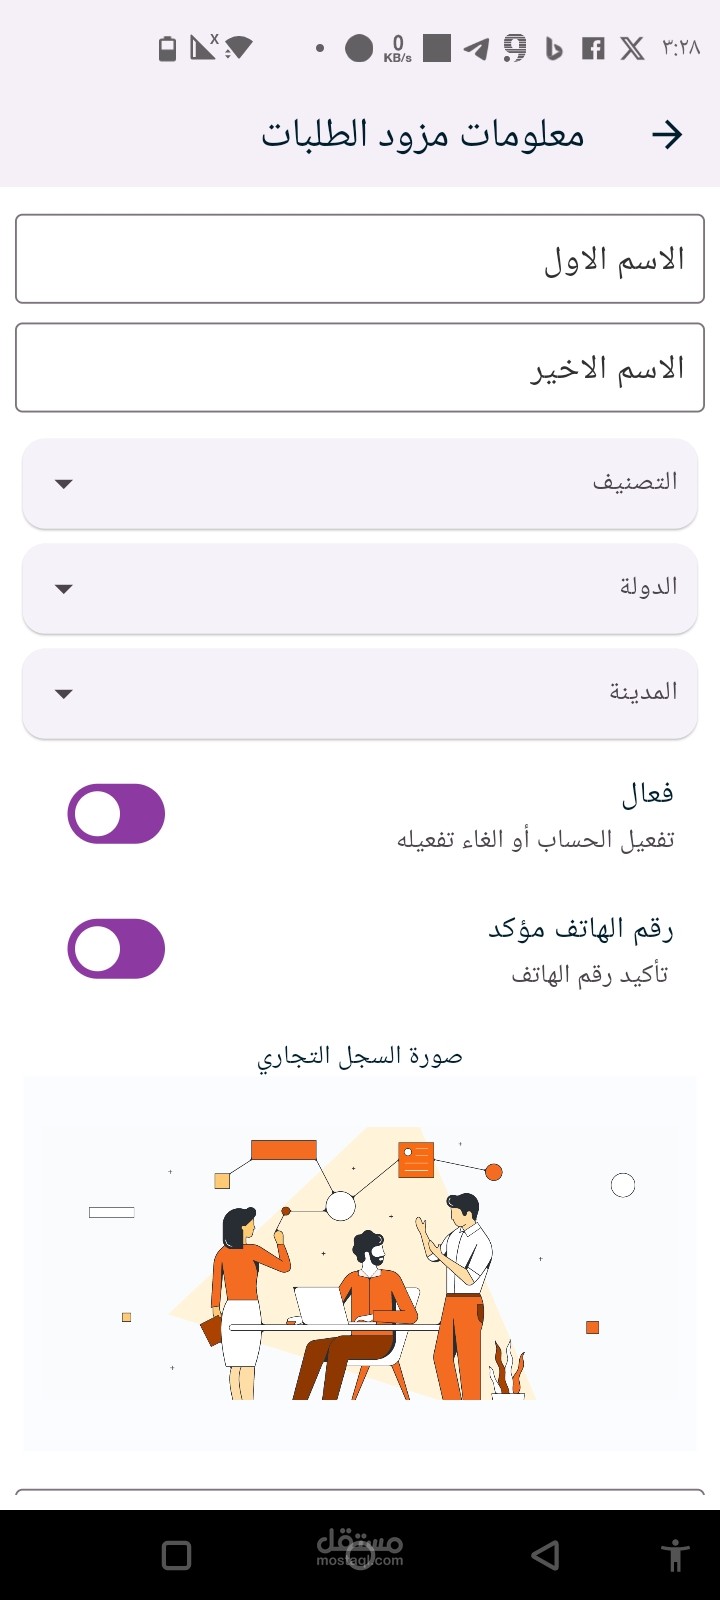The width and height of the screenshot is (720, 1600).
Task: Tap the network speed KB/s indicator
Action: [x=397, y=48]
